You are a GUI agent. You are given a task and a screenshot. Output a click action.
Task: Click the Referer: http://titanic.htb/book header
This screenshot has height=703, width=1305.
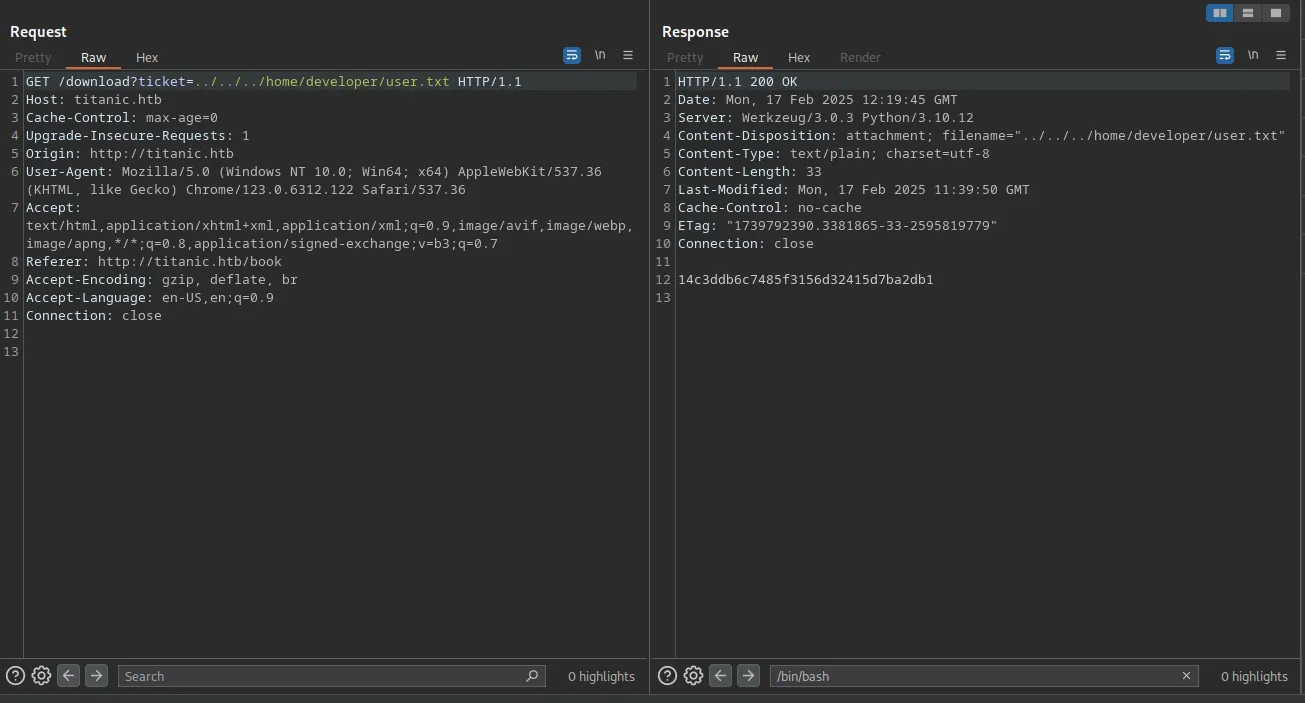[154, 262]
